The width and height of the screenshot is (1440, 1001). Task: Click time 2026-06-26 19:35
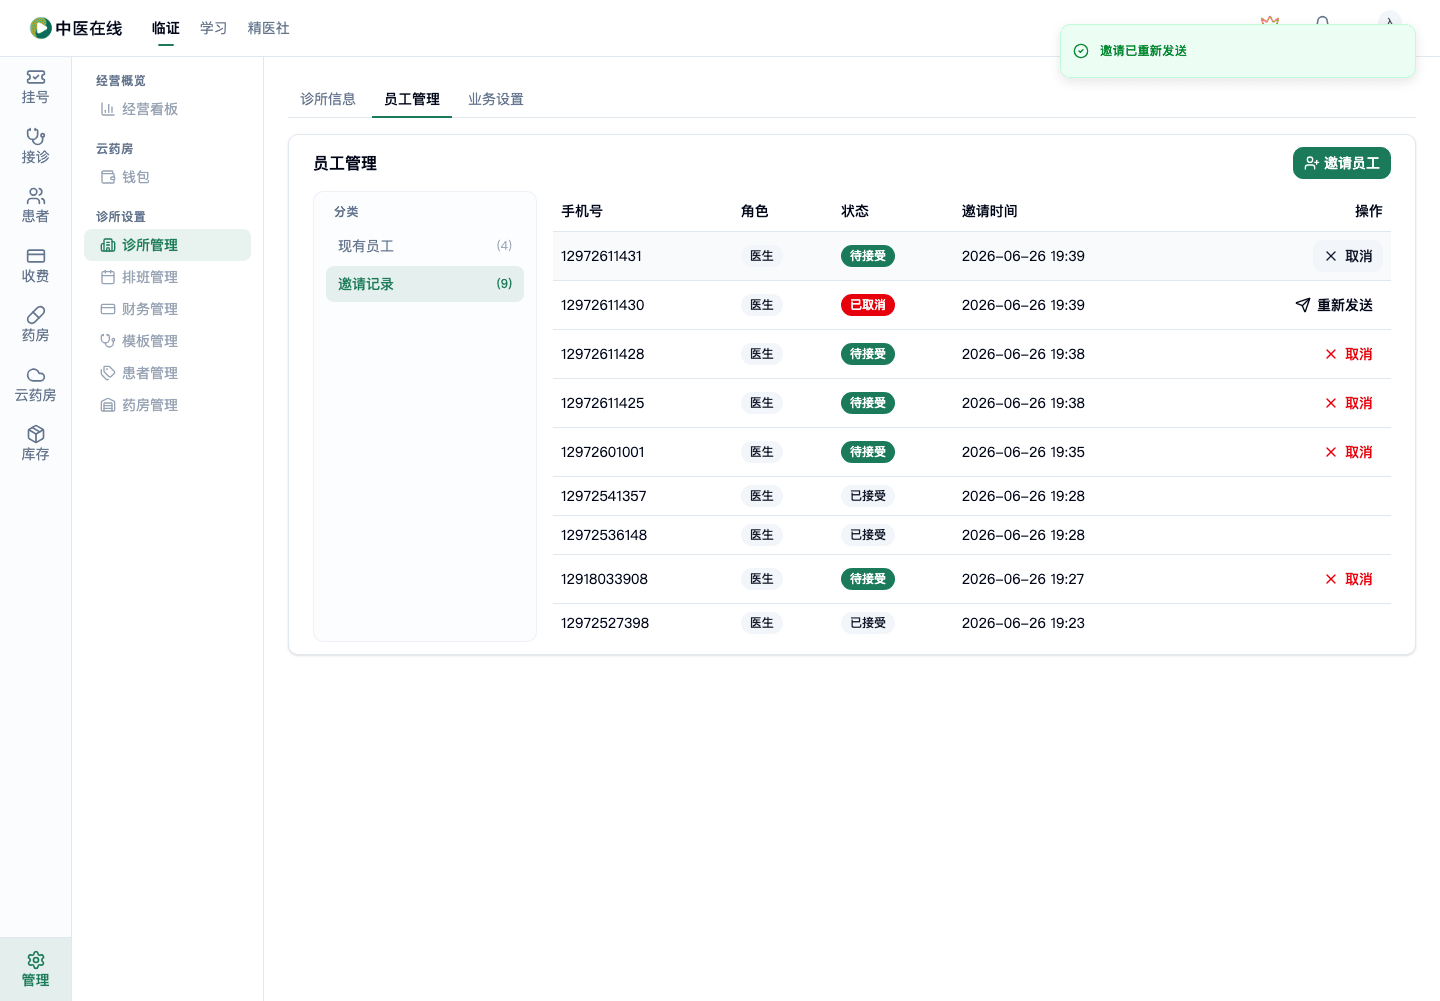pos(1023,452)
